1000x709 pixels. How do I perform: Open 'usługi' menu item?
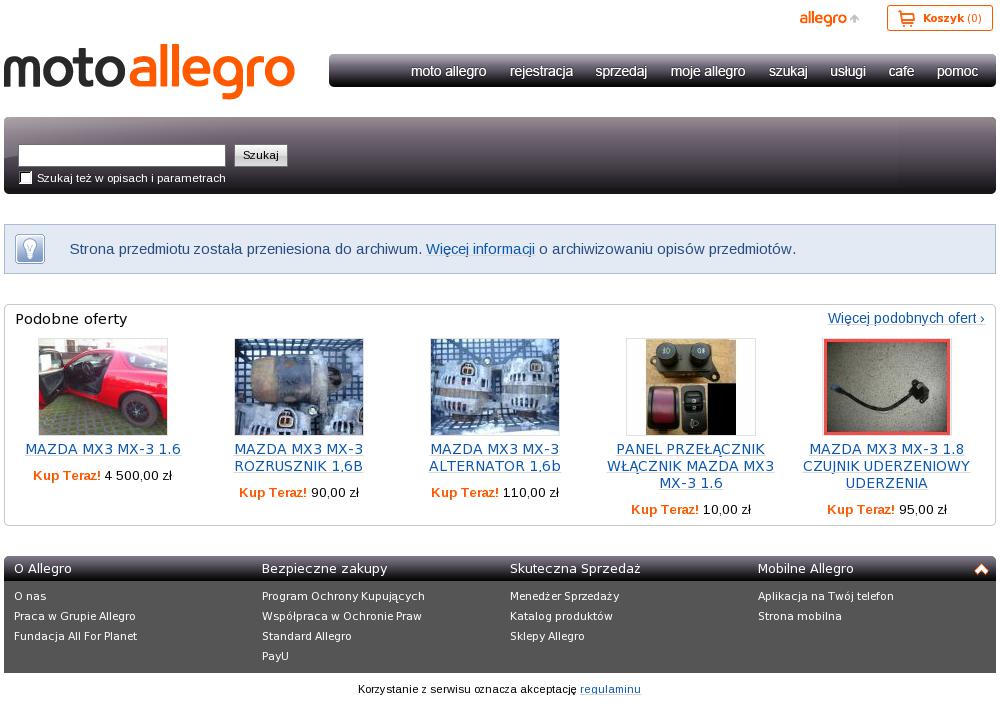tap(848, 71)
